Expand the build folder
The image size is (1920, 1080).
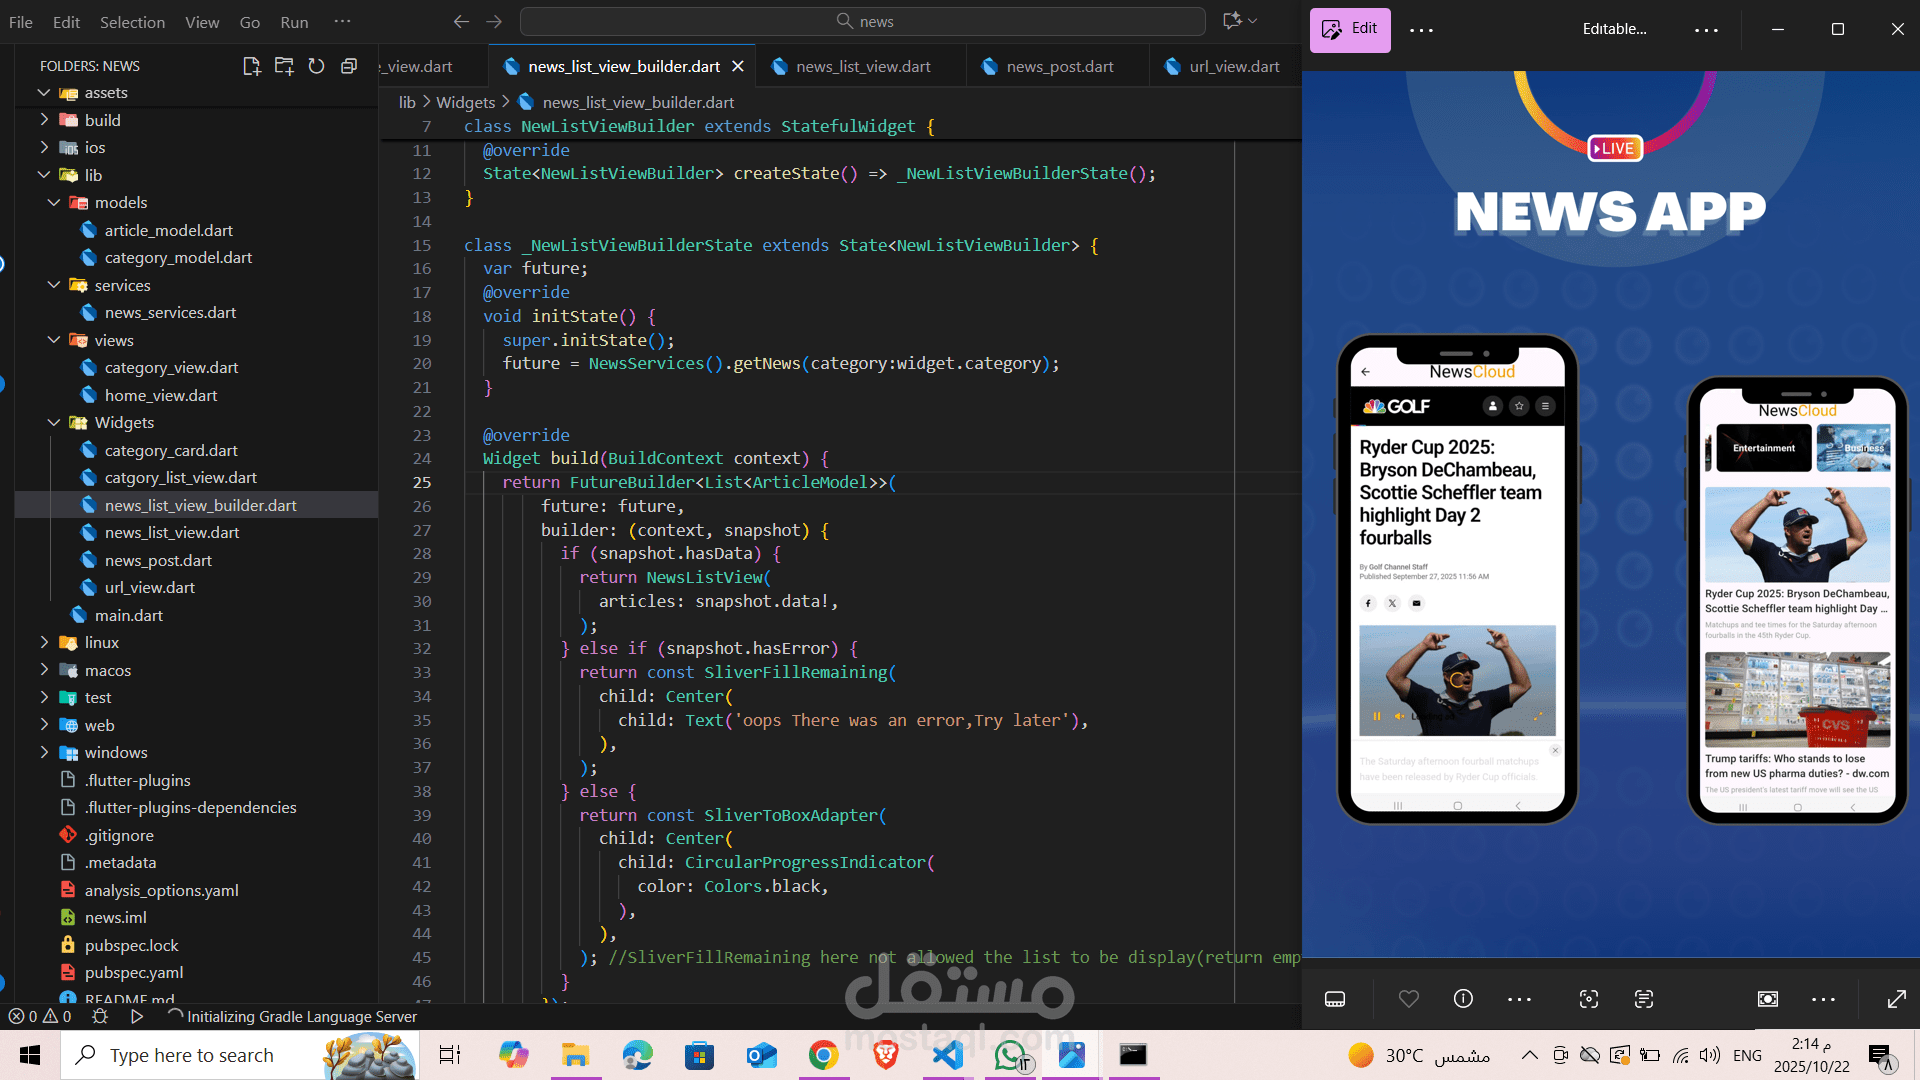[x=44, y=120]
